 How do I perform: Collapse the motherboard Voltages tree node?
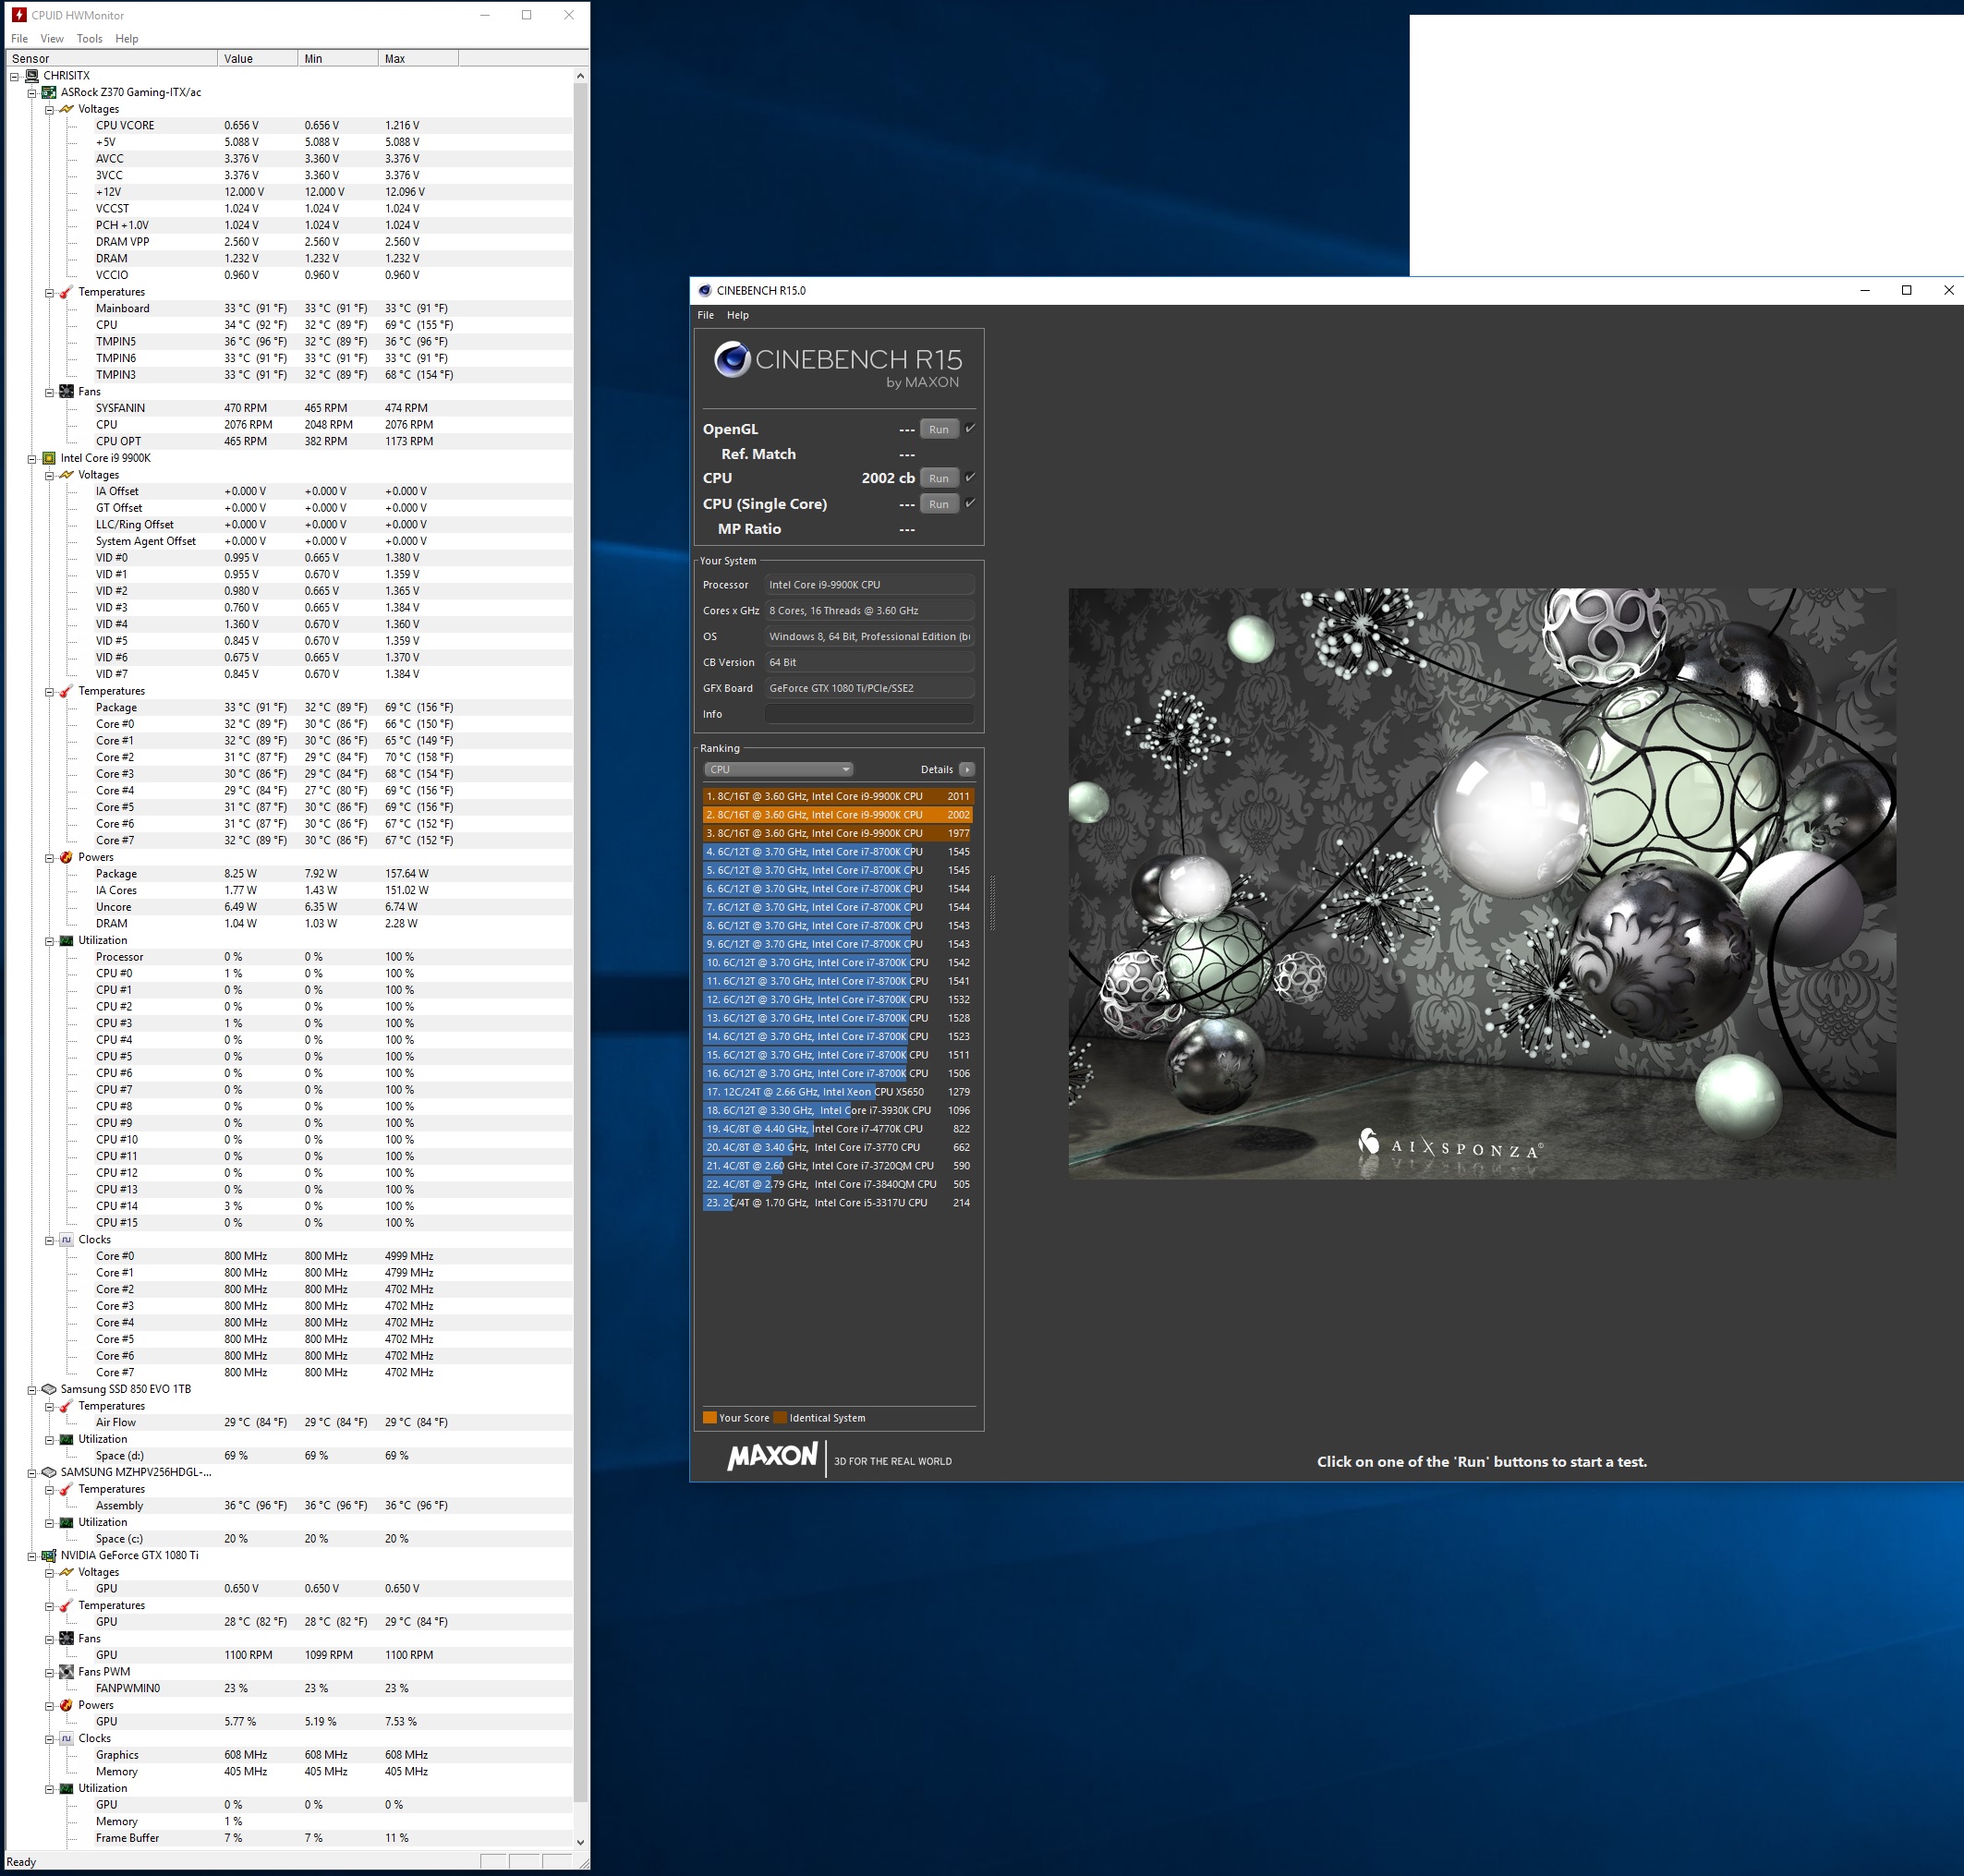pos(49,109)
